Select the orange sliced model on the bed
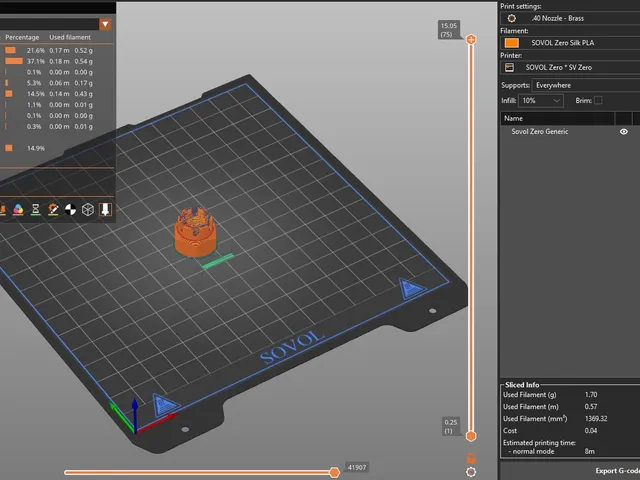 (196, 235)
